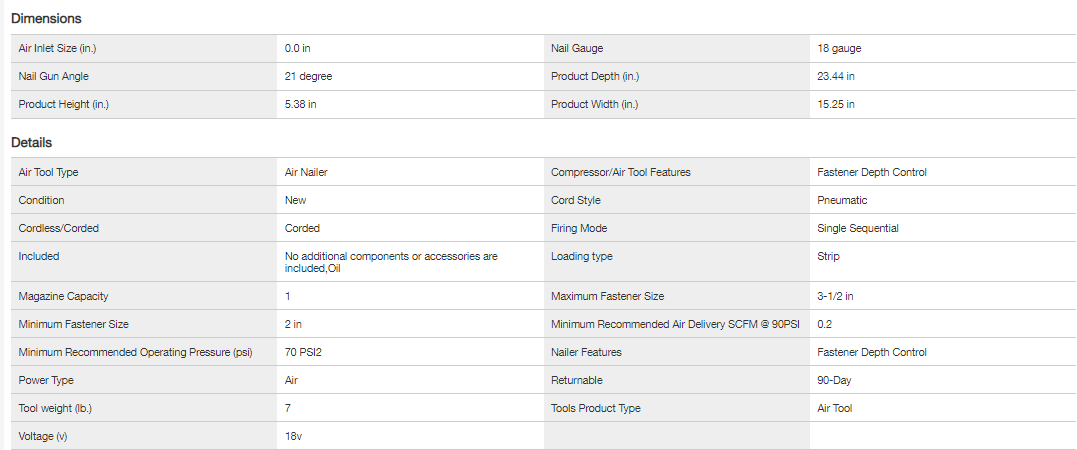Select the Air Inlet Size label
Screen dimensions: 1077x450
click(x=57, y=48)
